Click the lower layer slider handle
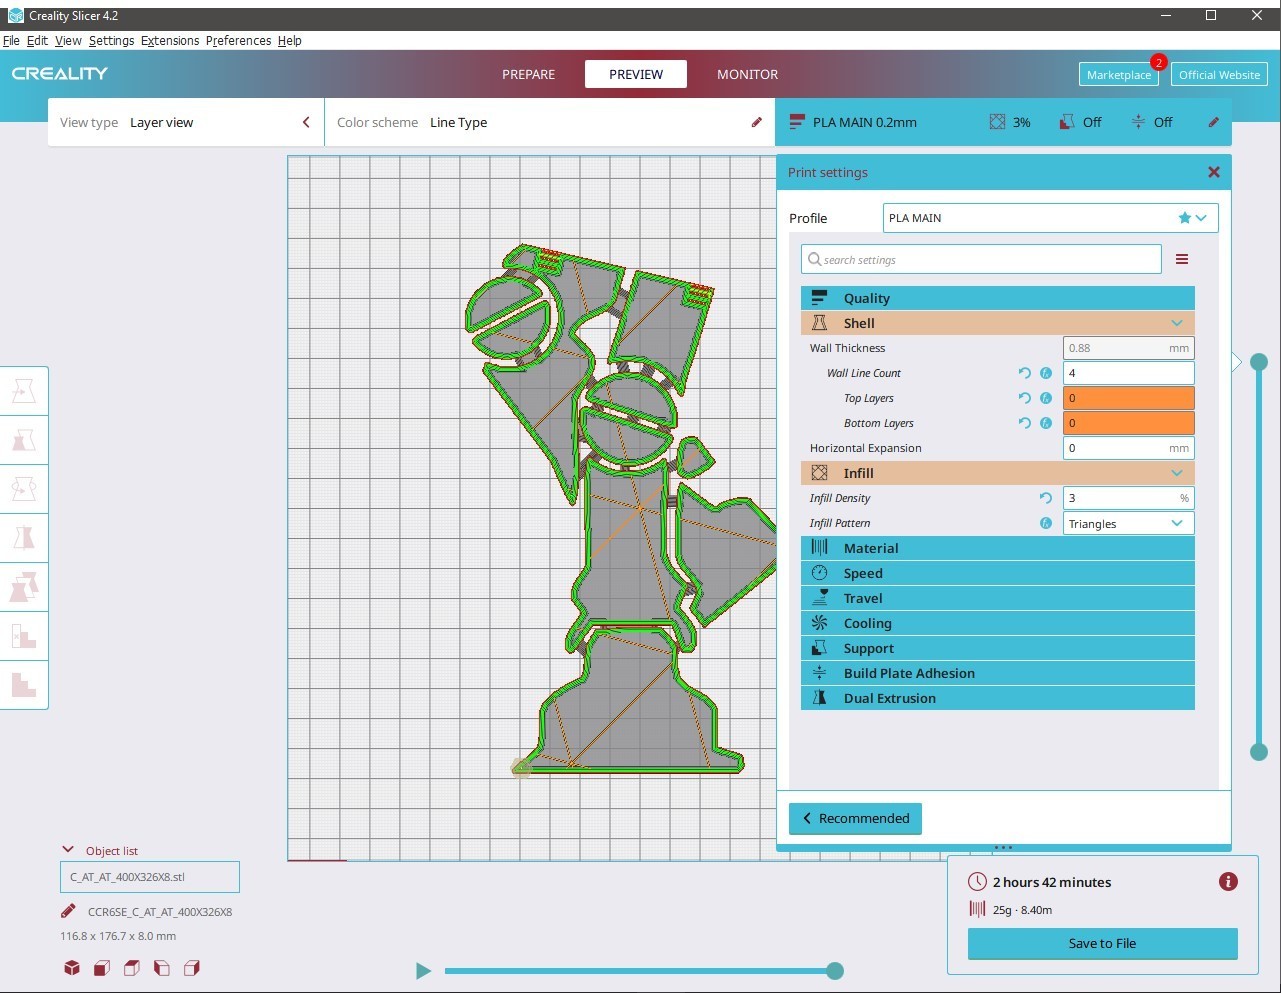 pos(1259,752)
